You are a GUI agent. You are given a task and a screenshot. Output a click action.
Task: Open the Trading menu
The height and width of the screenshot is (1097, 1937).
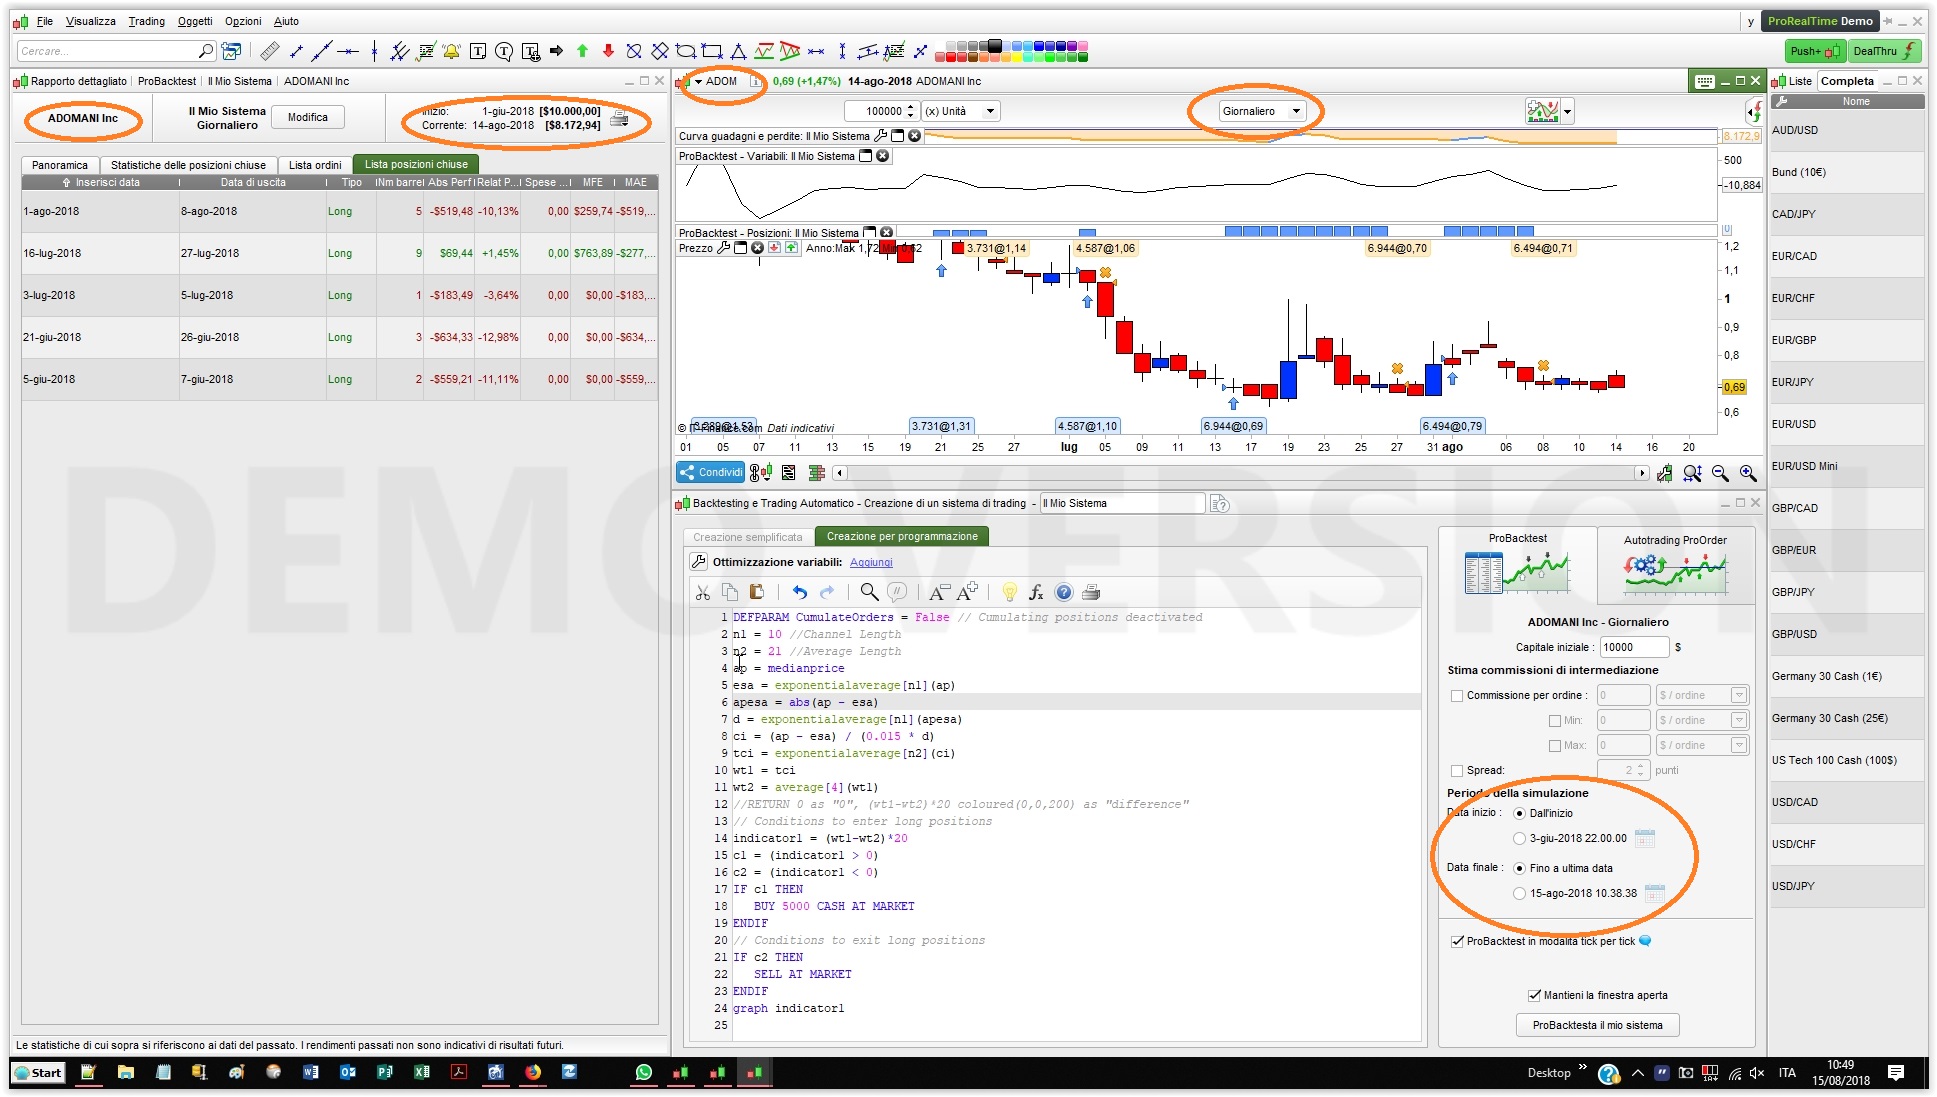(x=146, y=21)
